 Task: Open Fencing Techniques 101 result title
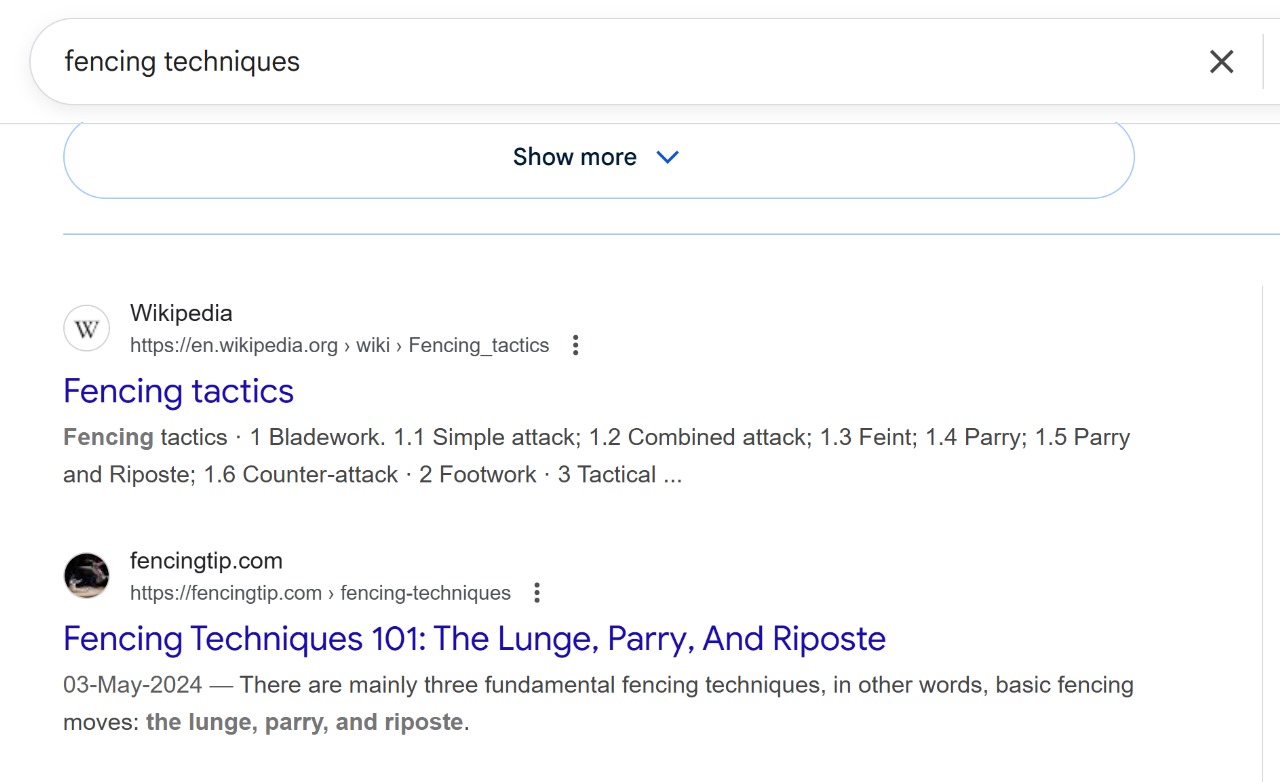[x=474, y=639]
